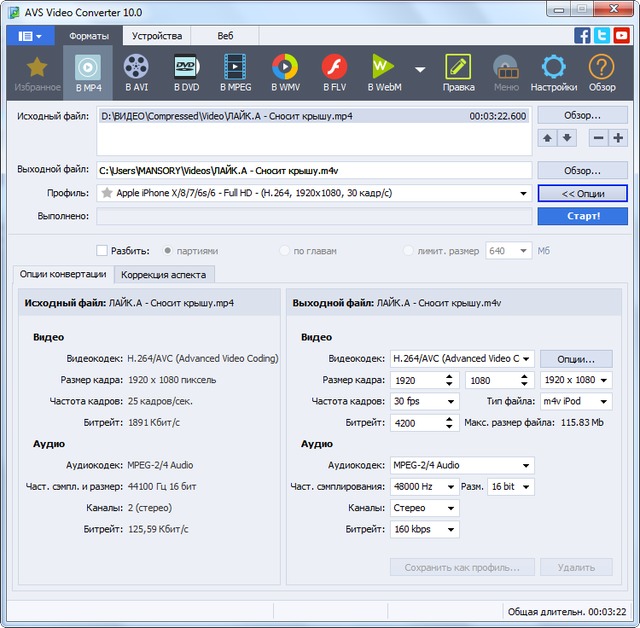Select the лимит. размер radio option
Viewport: 640px width, 628px height.
pos(408,251)
